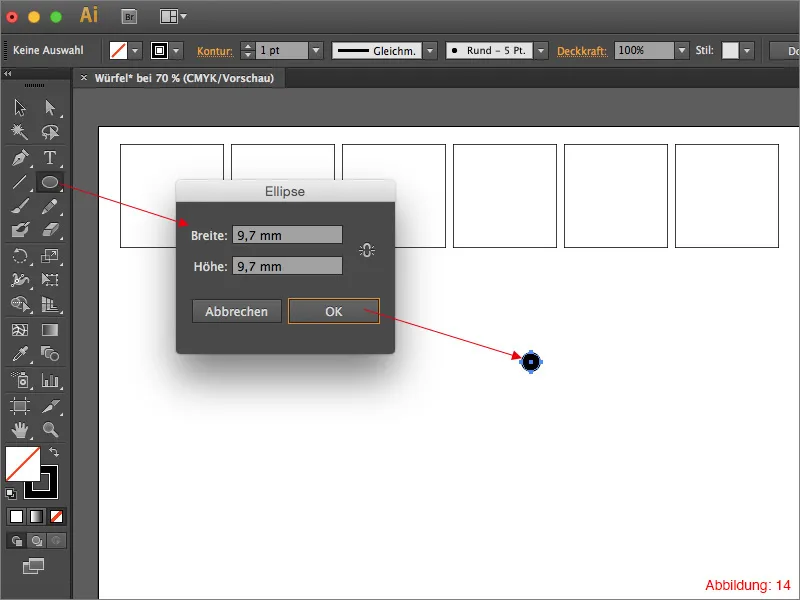
Task: Click the Breite input field
Action: click(x=287, y=235)
